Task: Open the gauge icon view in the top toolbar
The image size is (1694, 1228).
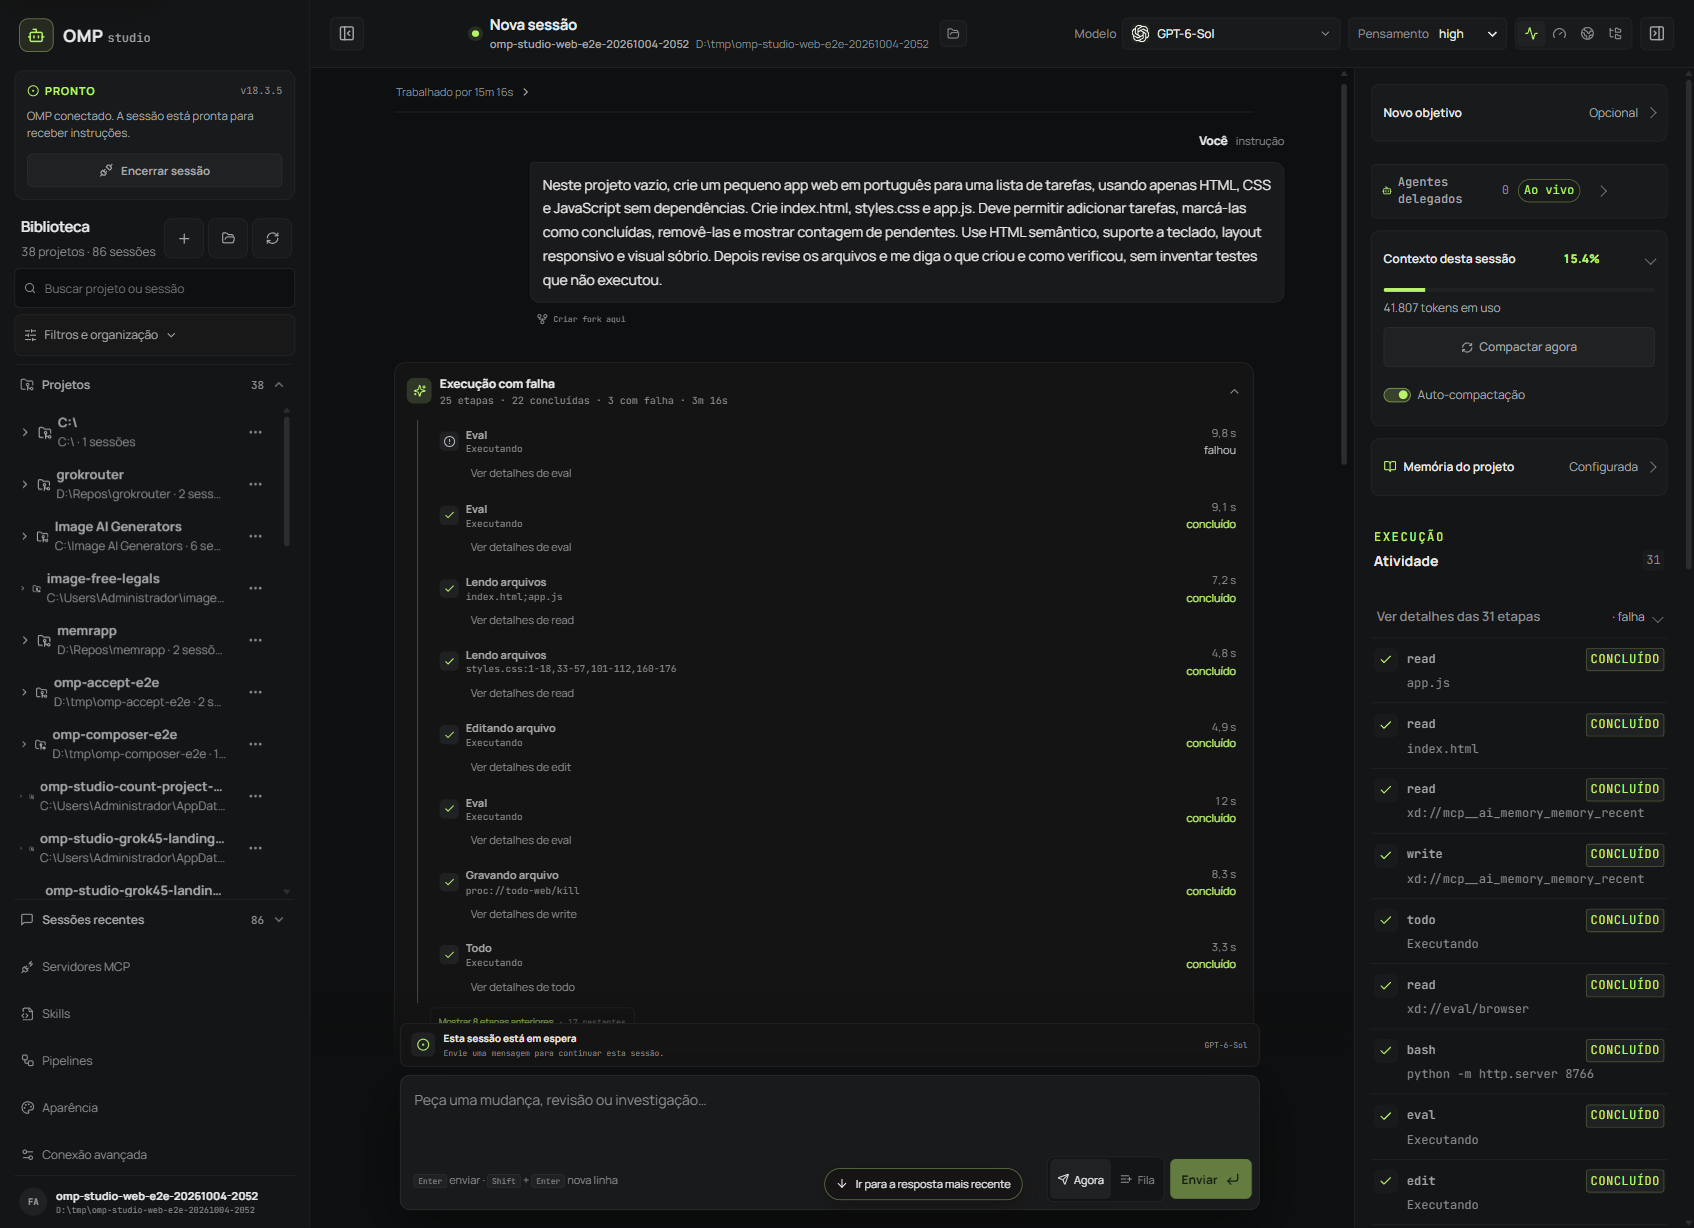Action: (1559, 34)
